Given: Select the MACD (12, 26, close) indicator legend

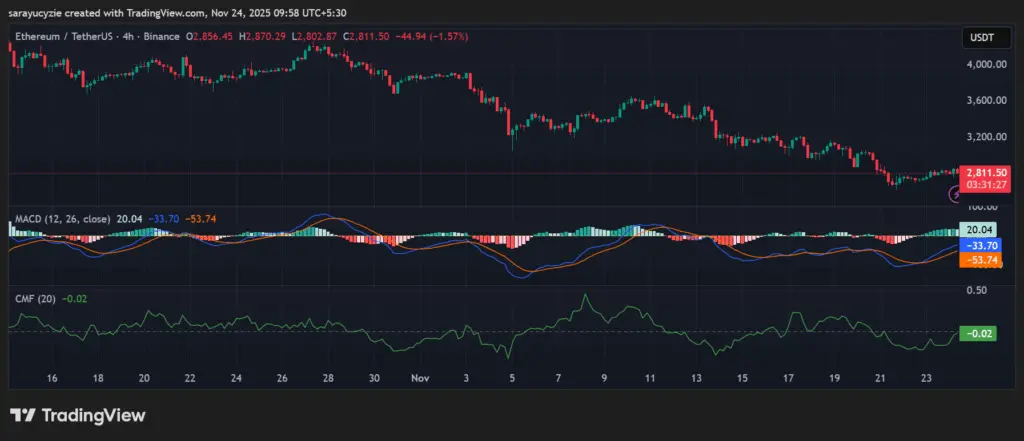Looking at the screenshot, I should pos(63,219).
